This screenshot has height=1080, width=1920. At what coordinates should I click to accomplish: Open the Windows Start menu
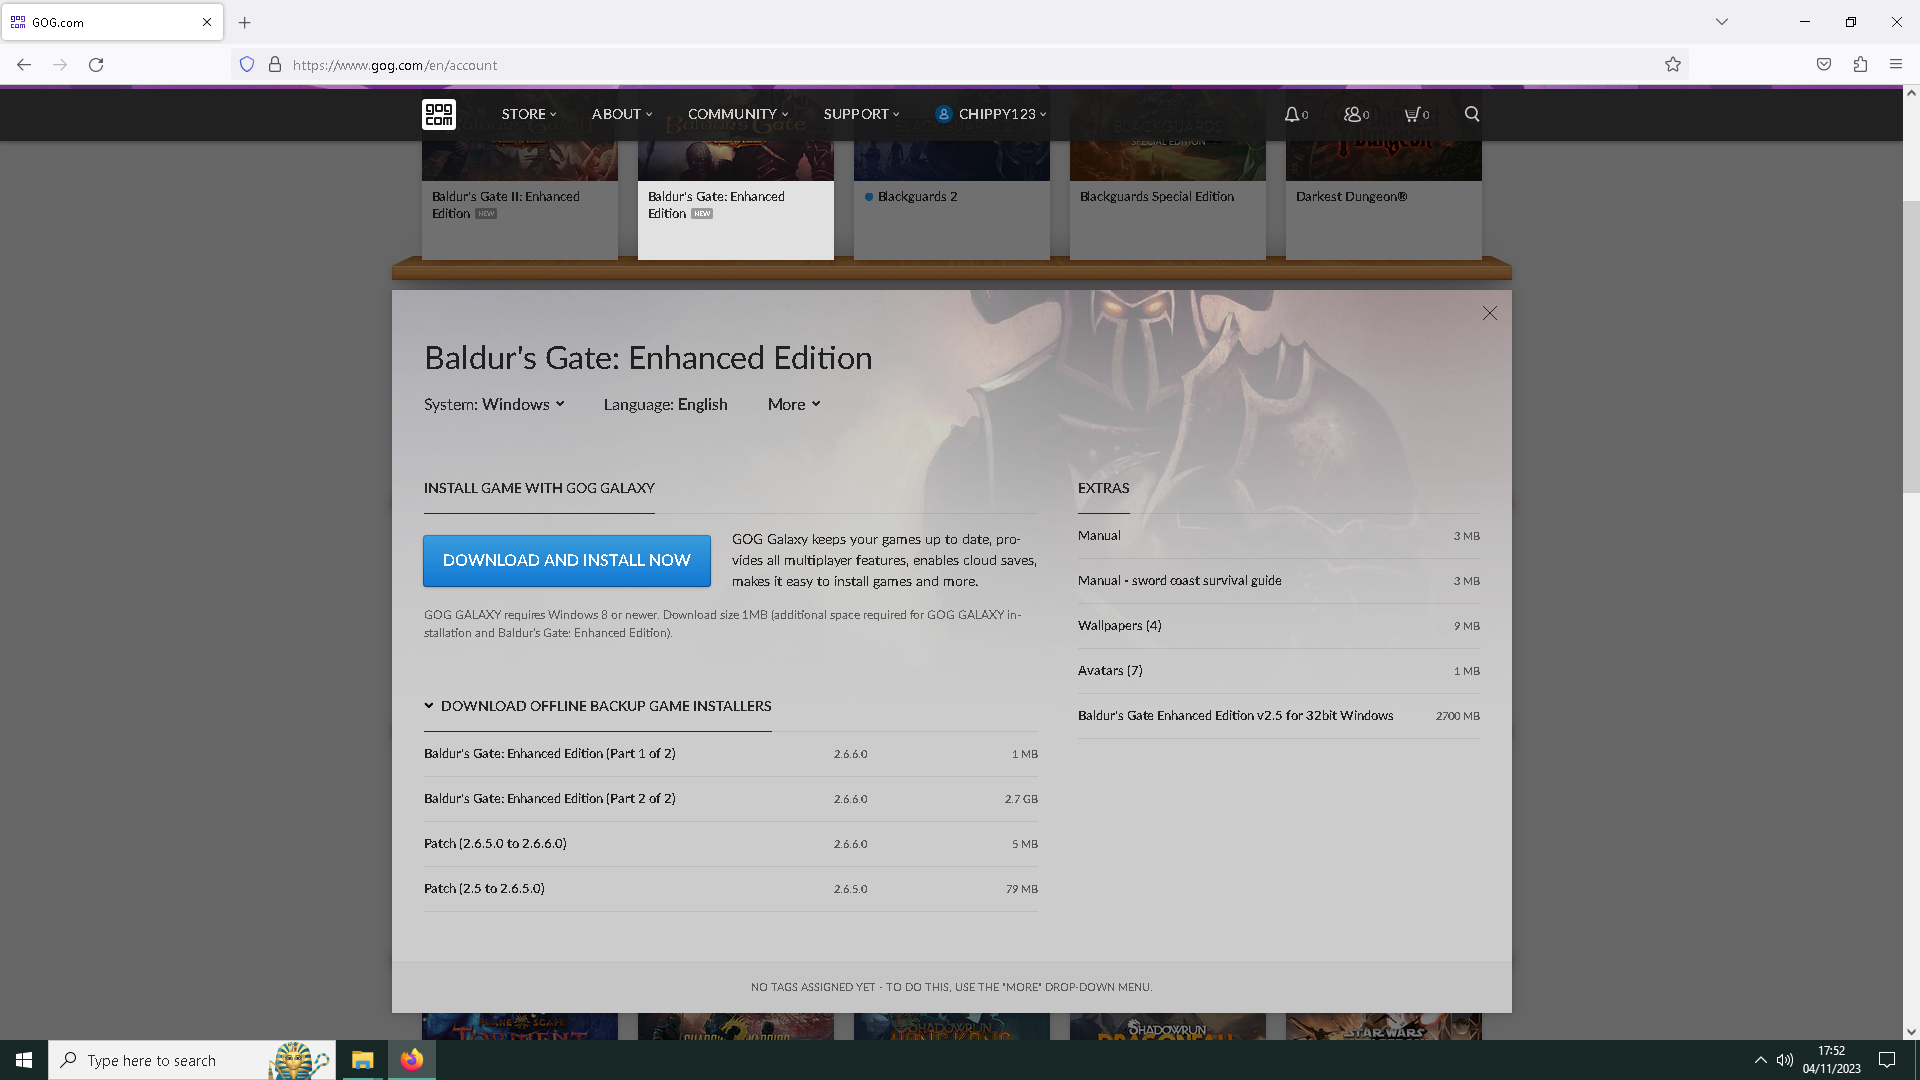point(24,1060)
